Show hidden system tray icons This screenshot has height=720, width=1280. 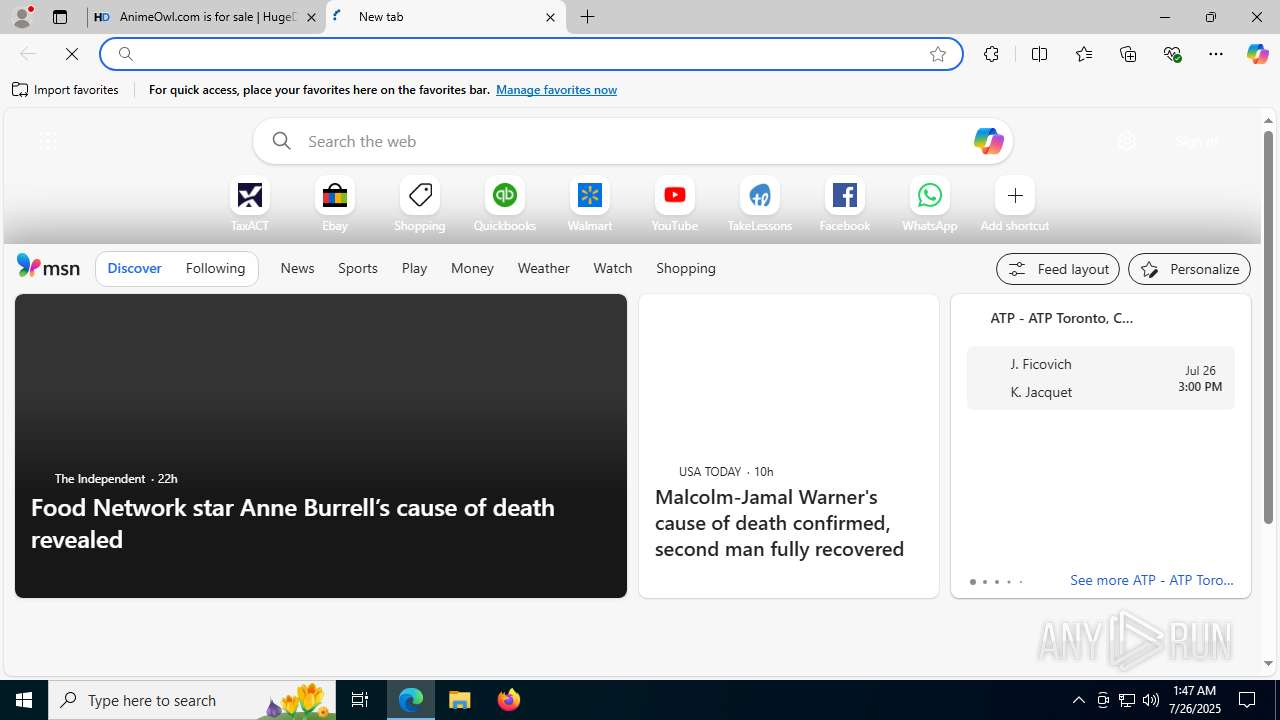(1079, 700)
